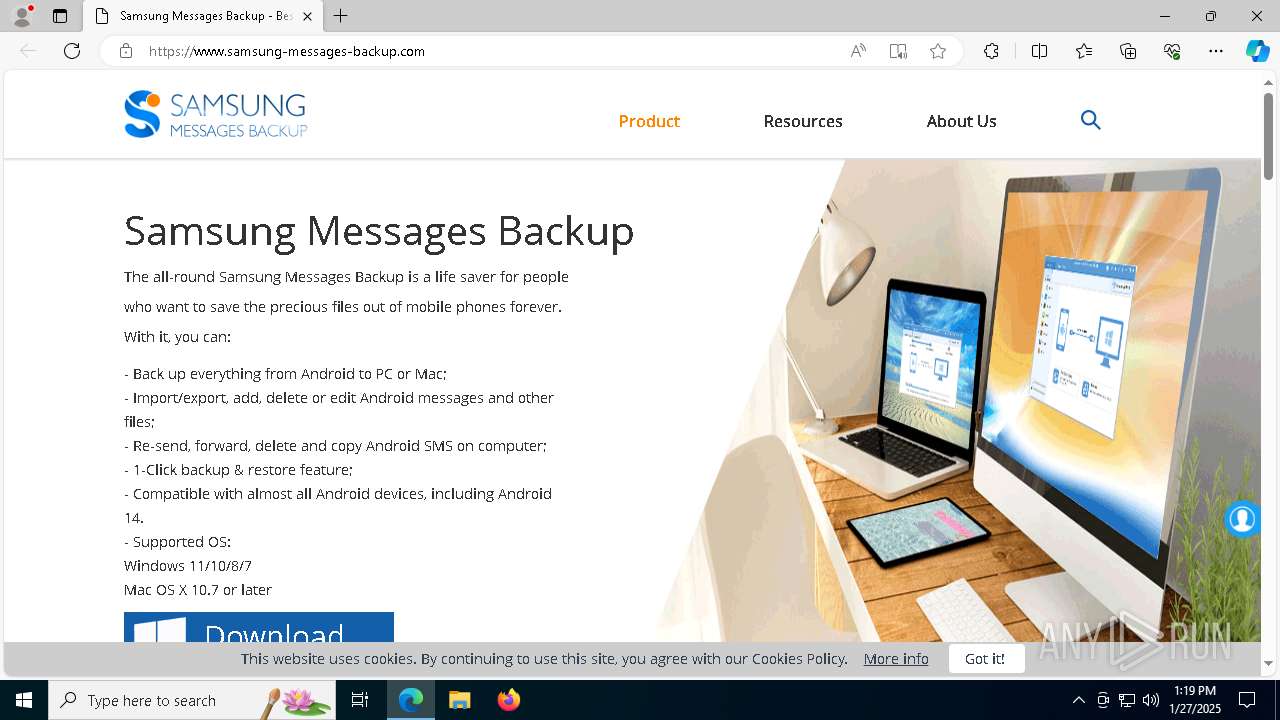The image size is (1280, 720).
Task: Click the 'Windows 11/10/8/7' text
Action: point(188,566)
